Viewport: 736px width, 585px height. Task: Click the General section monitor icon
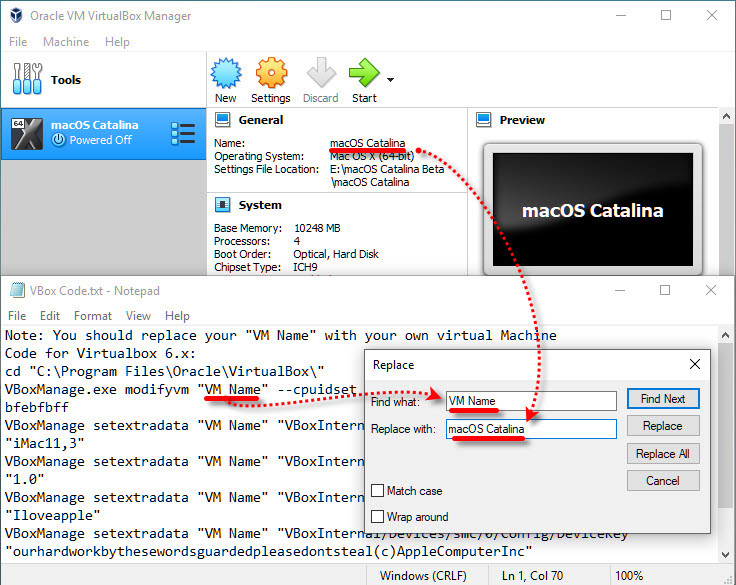coord(222,120)
